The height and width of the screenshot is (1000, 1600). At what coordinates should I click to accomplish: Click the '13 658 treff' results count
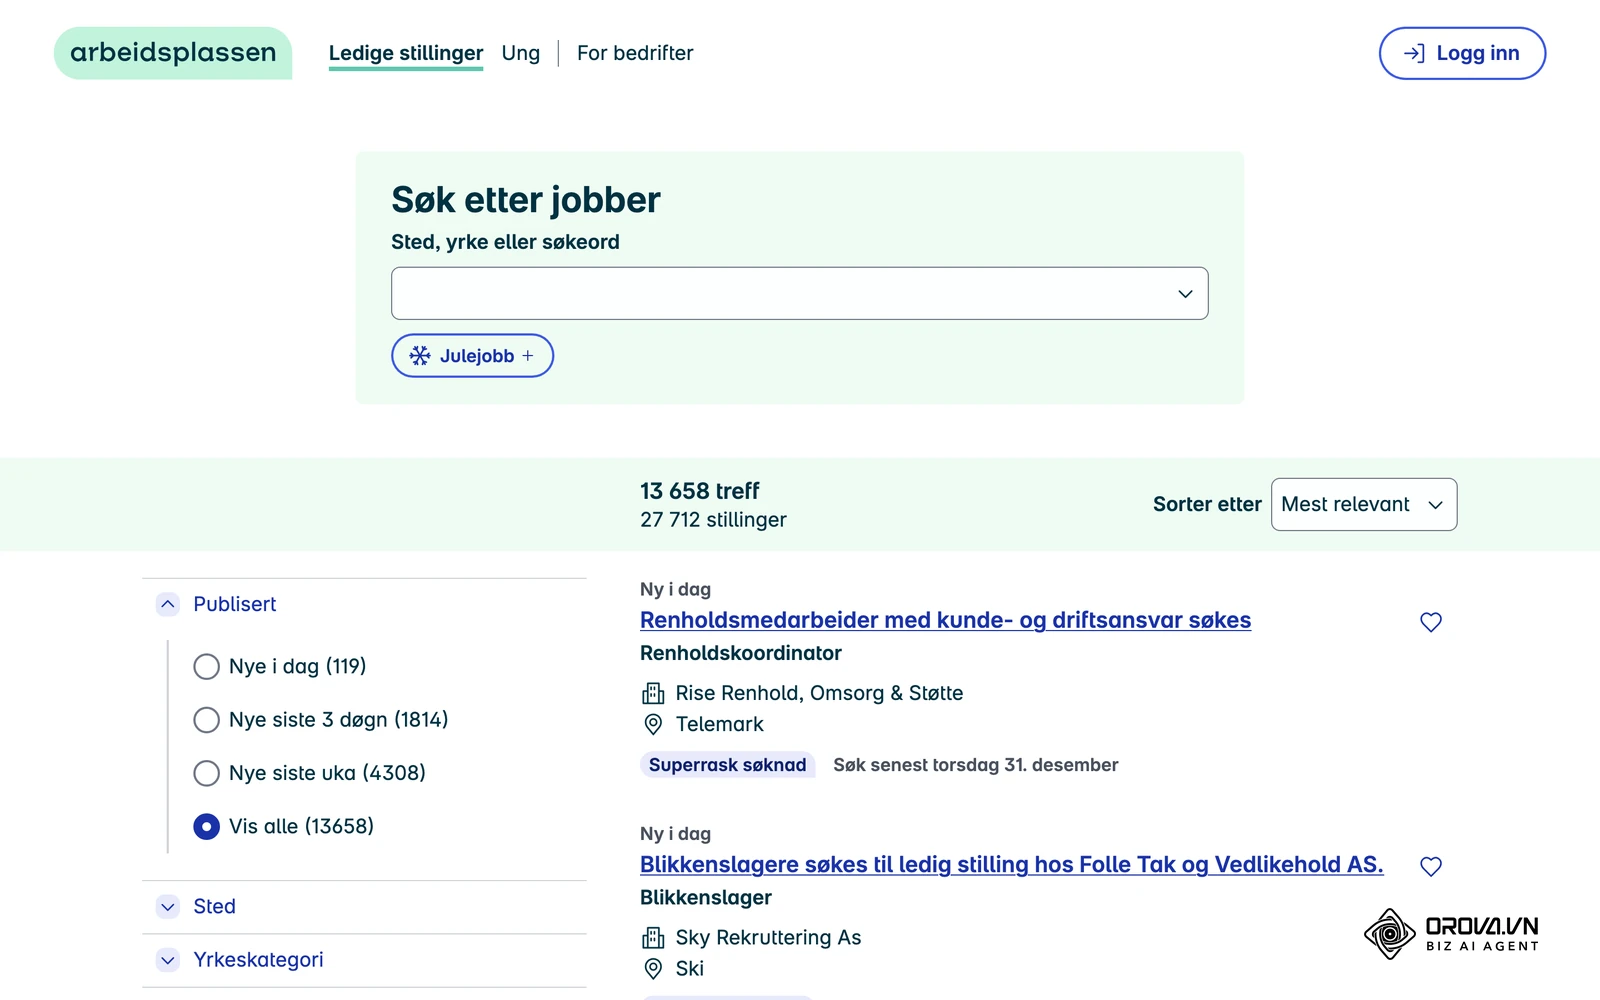[700, 491]
